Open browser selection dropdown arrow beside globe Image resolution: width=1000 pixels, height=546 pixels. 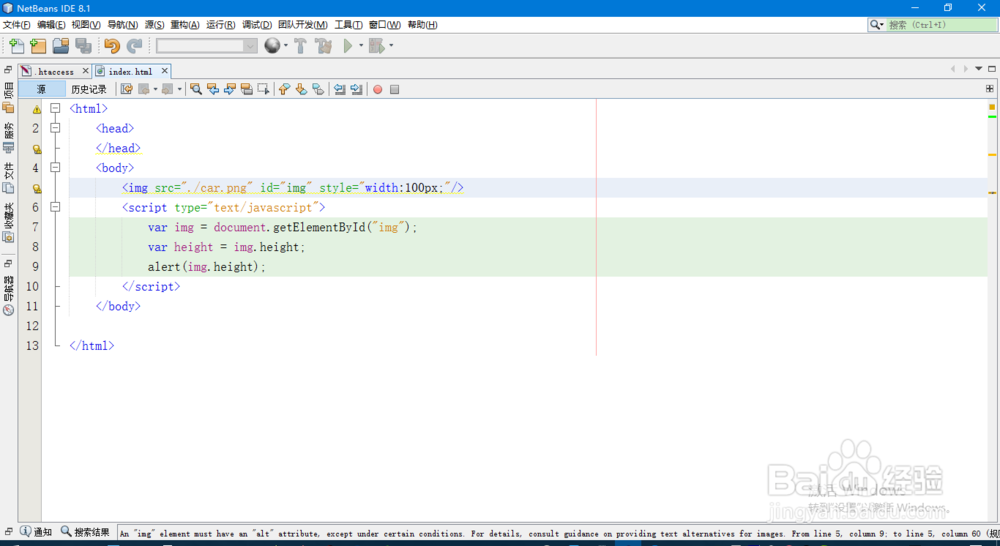(286, 46)
